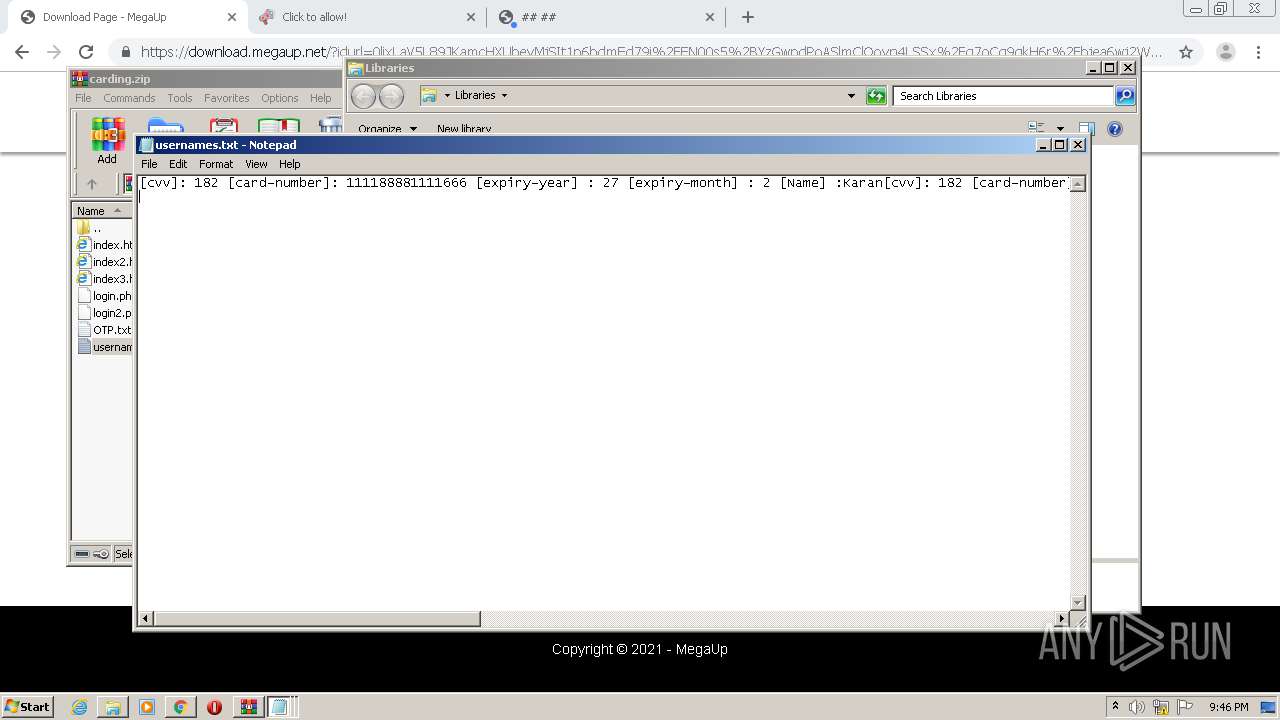Open Notepad Edit menu
Image resolution: width=1280 pixels, height=720 pixels.
click(178, 164)
